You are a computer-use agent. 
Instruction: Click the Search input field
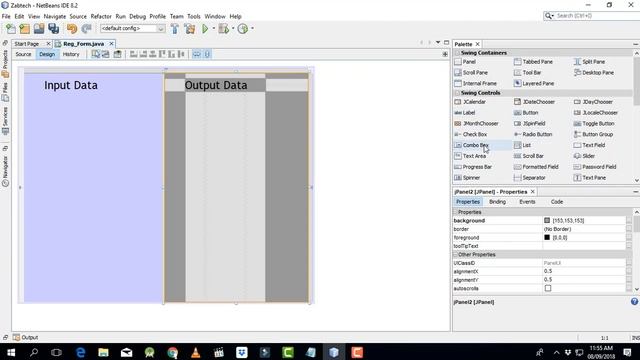click(596, 16)
